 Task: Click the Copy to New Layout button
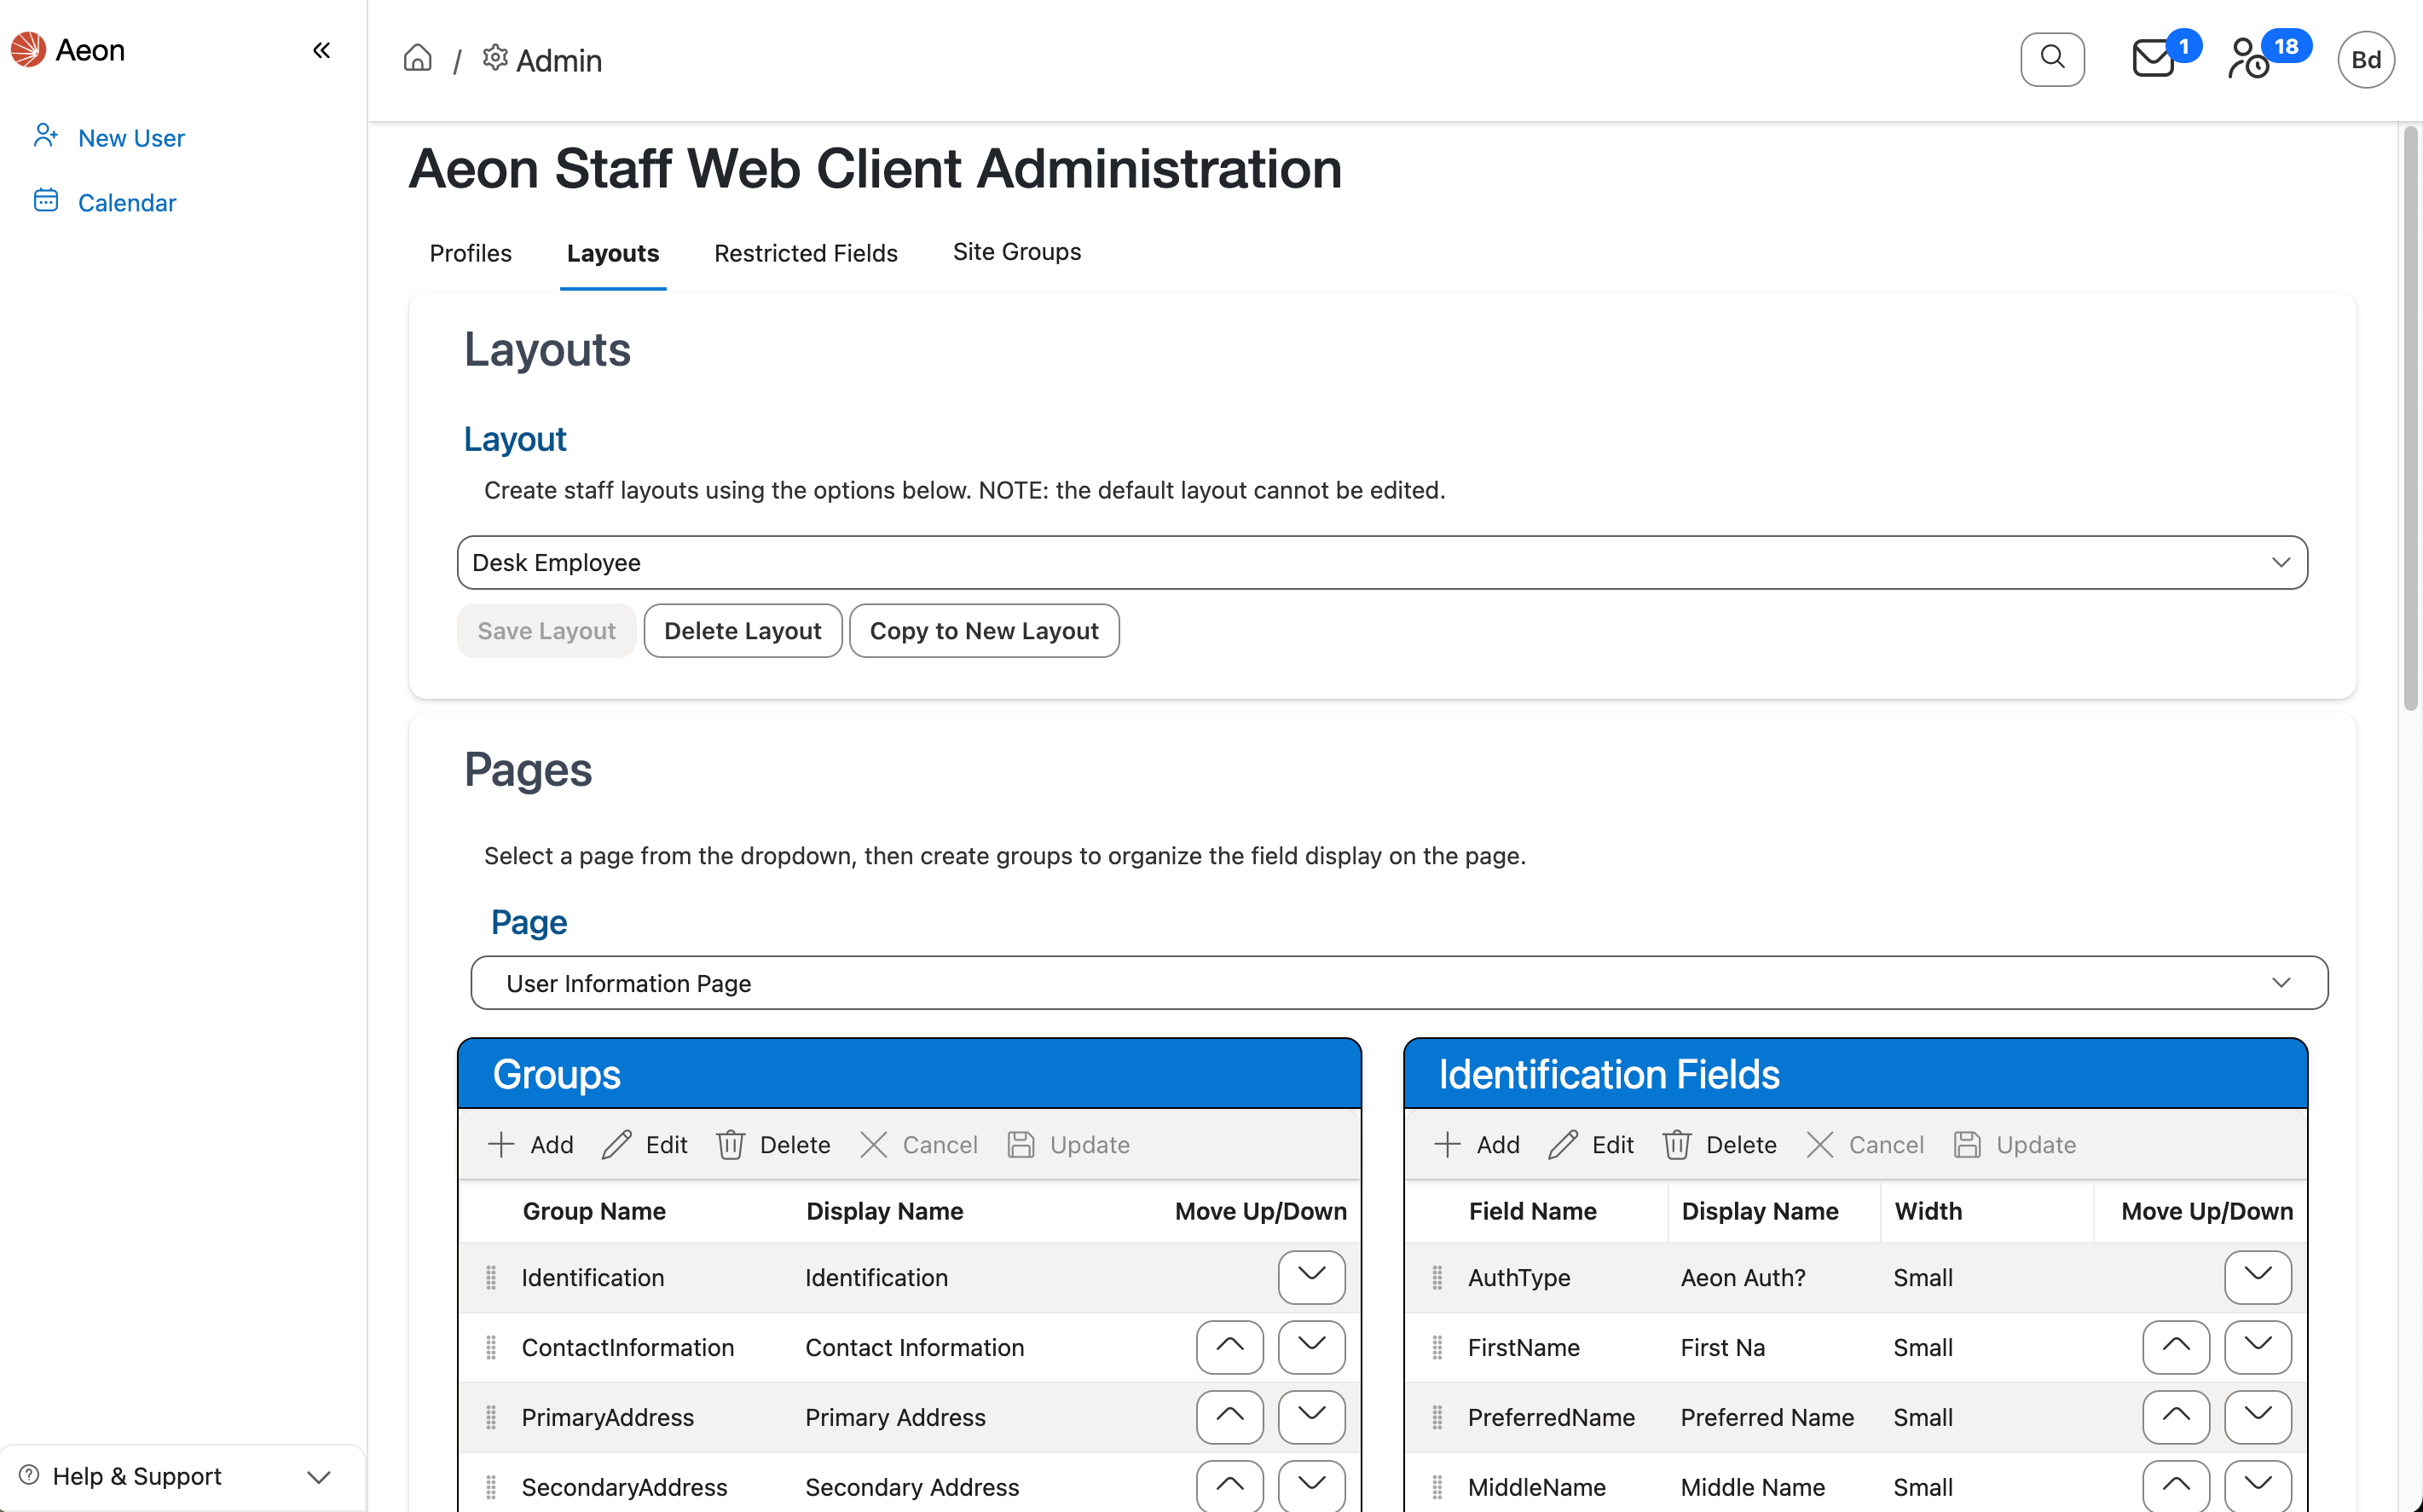point(984,630)
